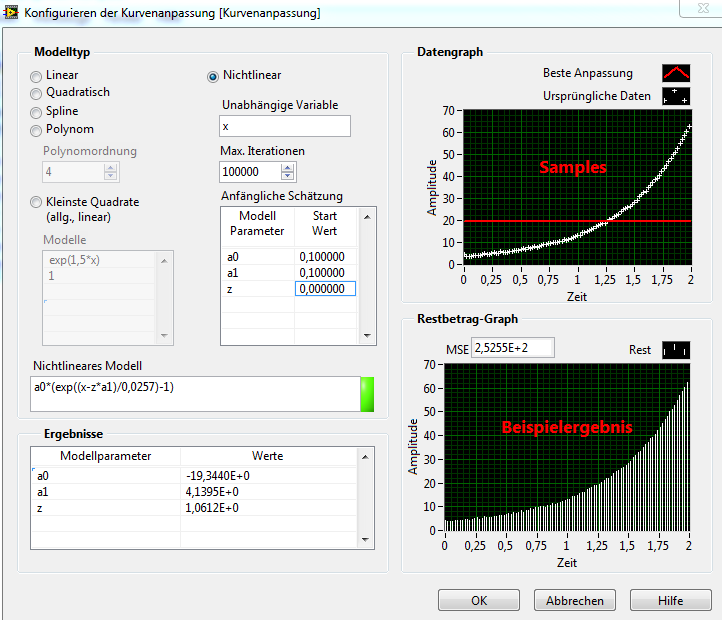Click the Restbetrag-Graph plot area

click(567, 447)
